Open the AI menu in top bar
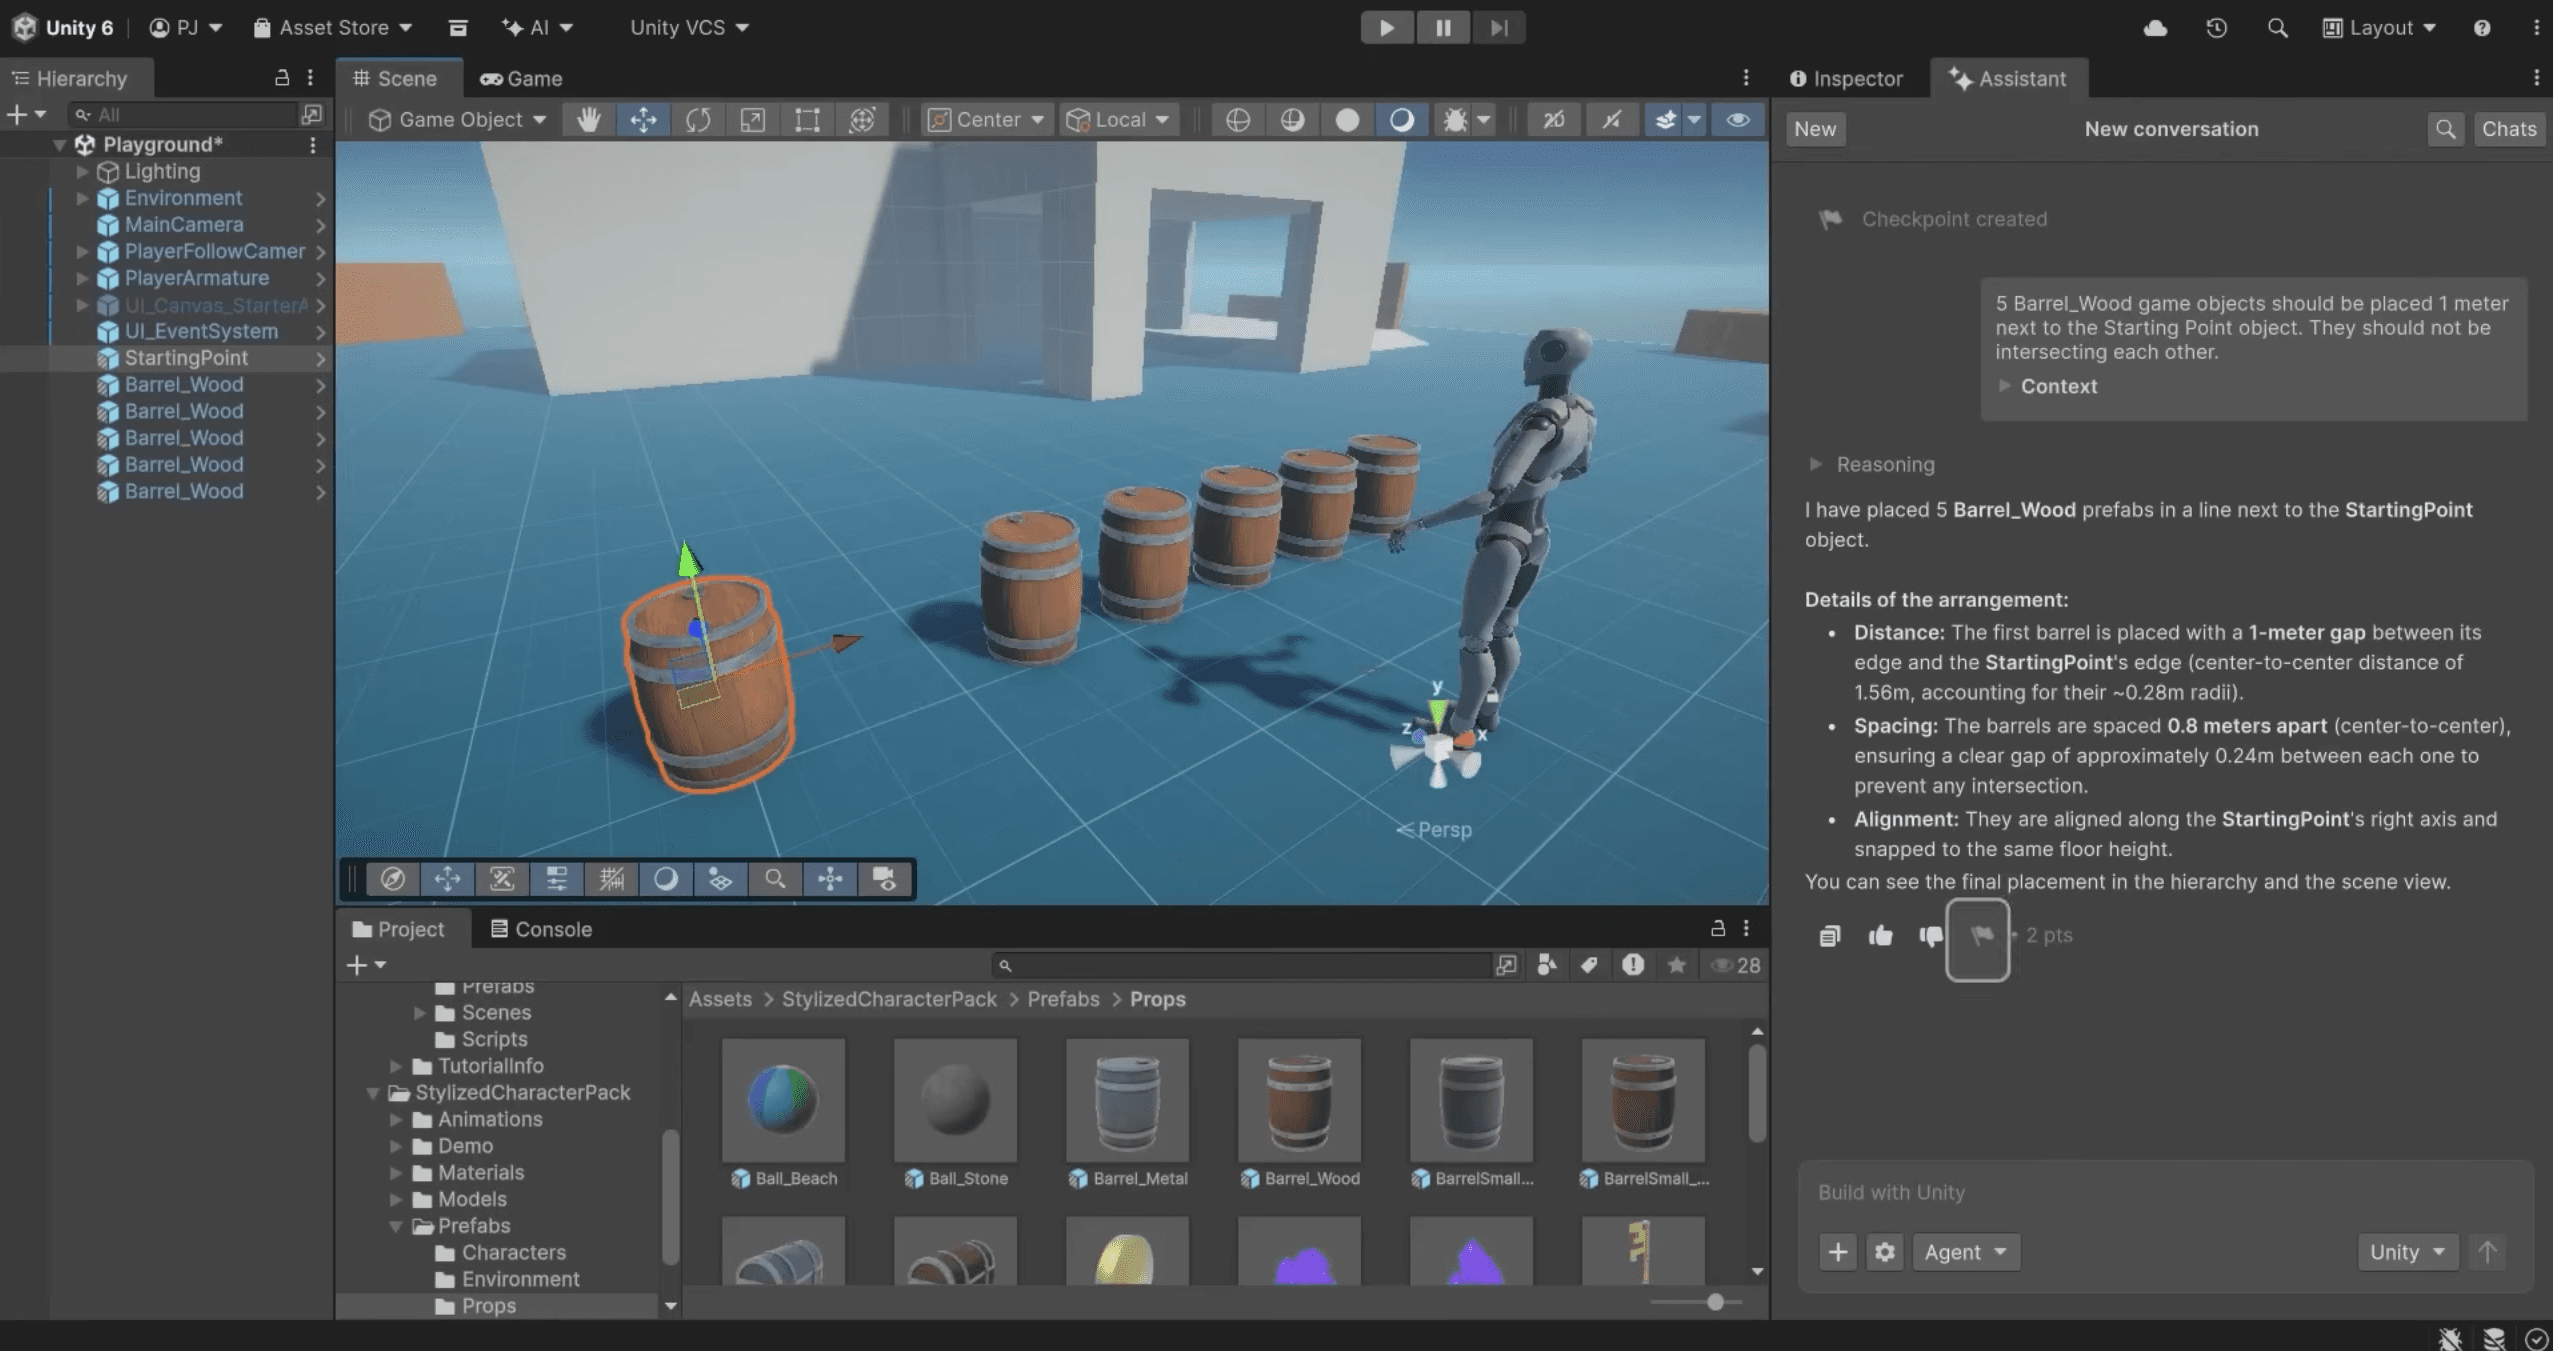This screenshot has height=1351, width=2553. [537, 28]
